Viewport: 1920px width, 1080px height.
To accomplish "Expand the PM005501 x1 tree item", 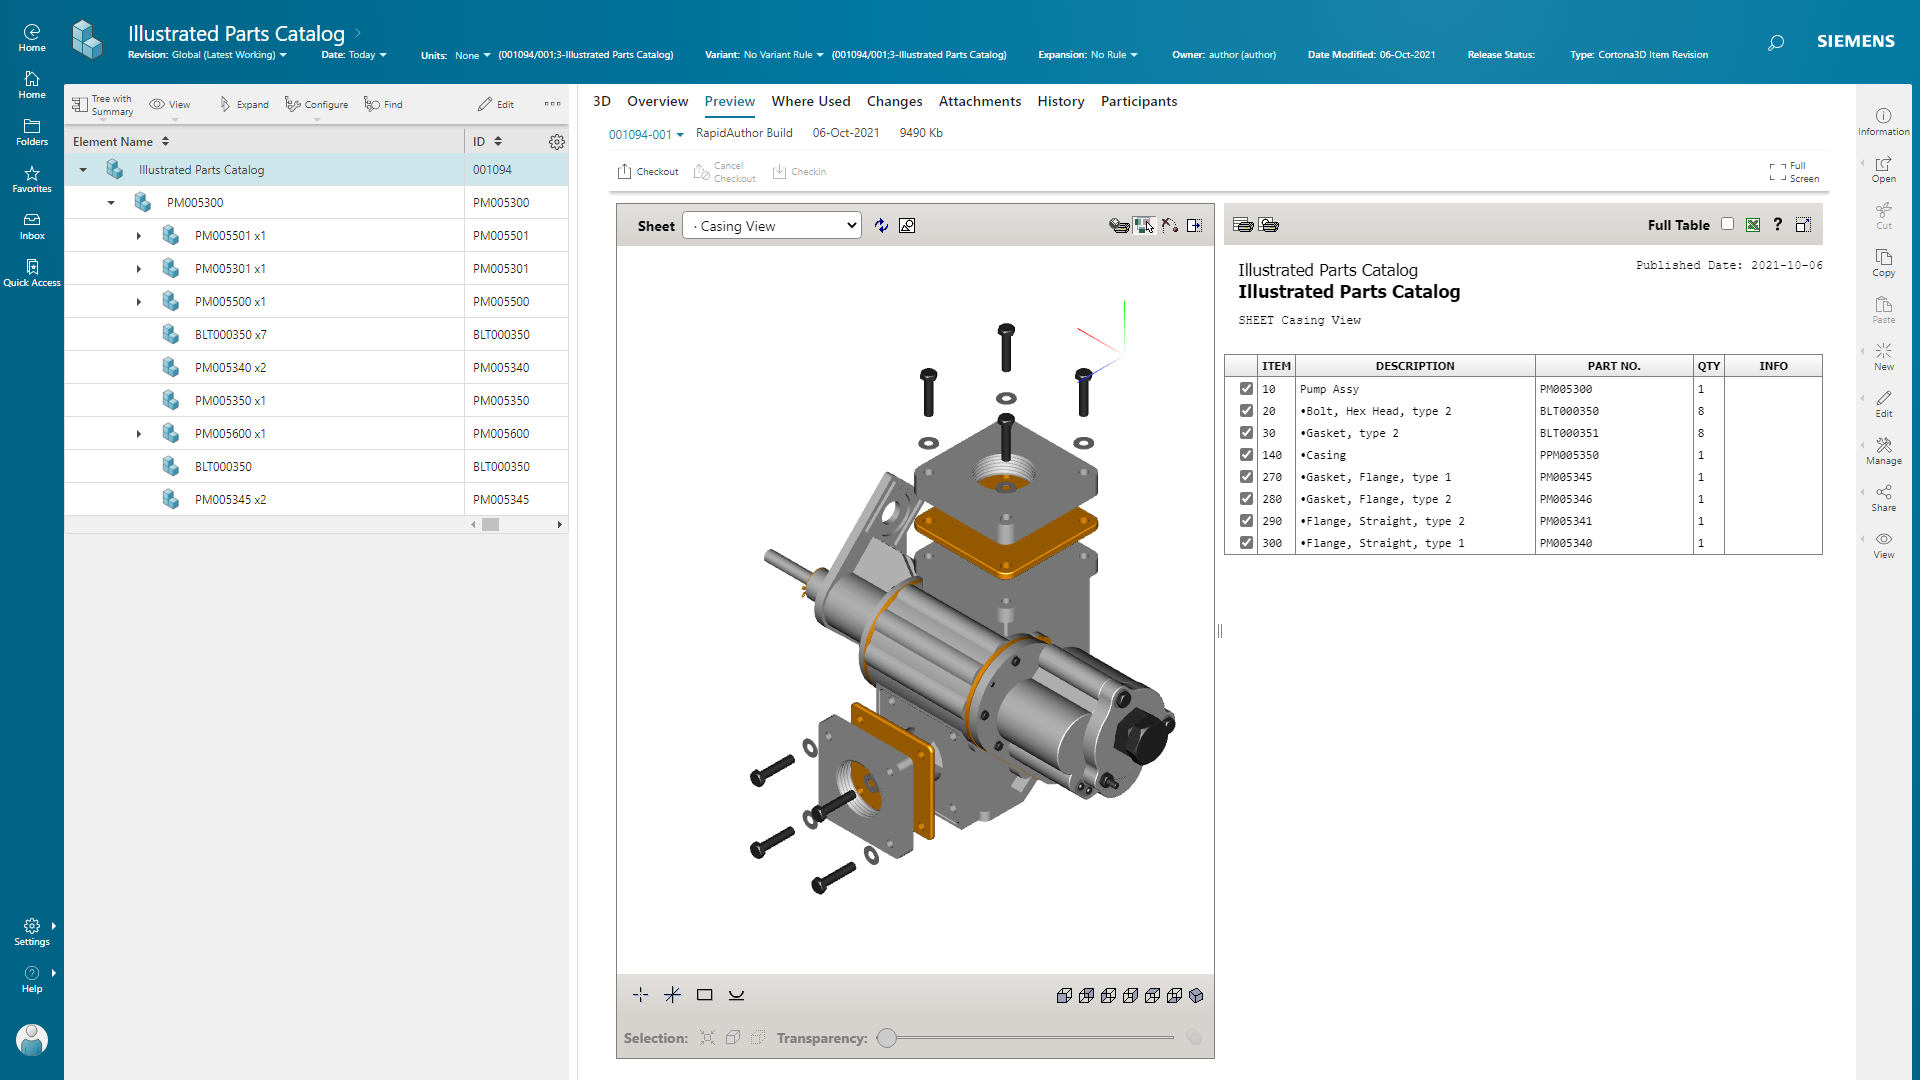I will pyautogui.click(x=138, y=235).
